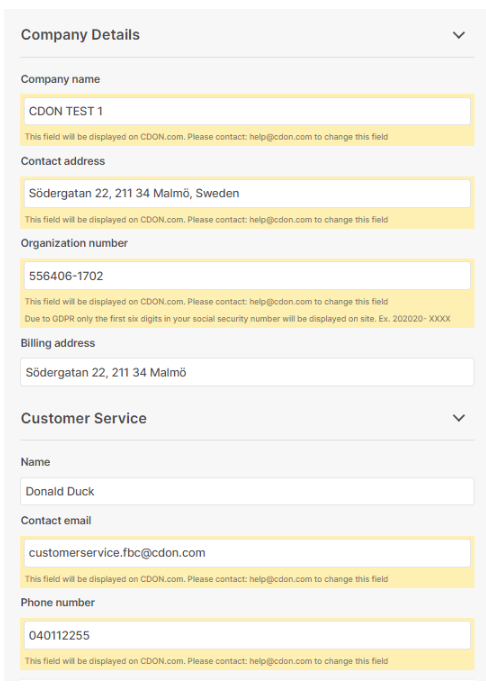This screenshot has width=486, height=689.
Task: Click the Organization number label
Action: click(74, 243)
